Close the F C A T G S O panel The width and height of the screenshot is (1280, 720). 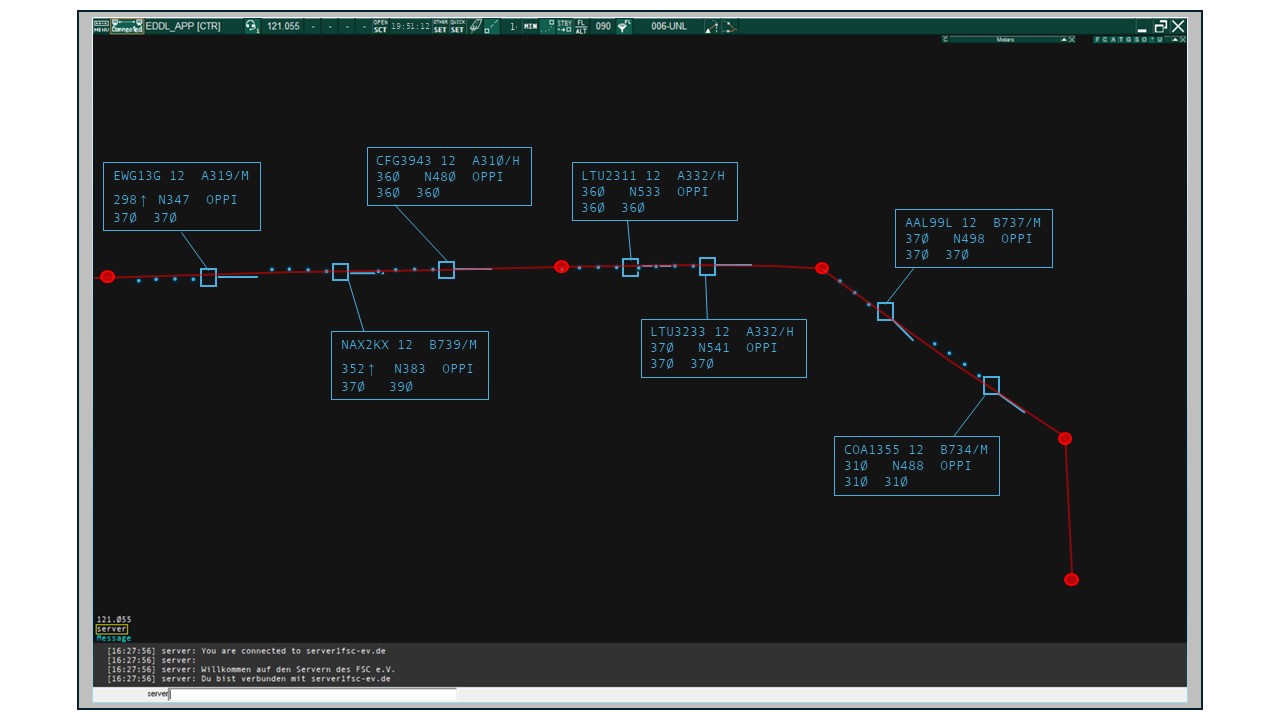[1183, 40]
